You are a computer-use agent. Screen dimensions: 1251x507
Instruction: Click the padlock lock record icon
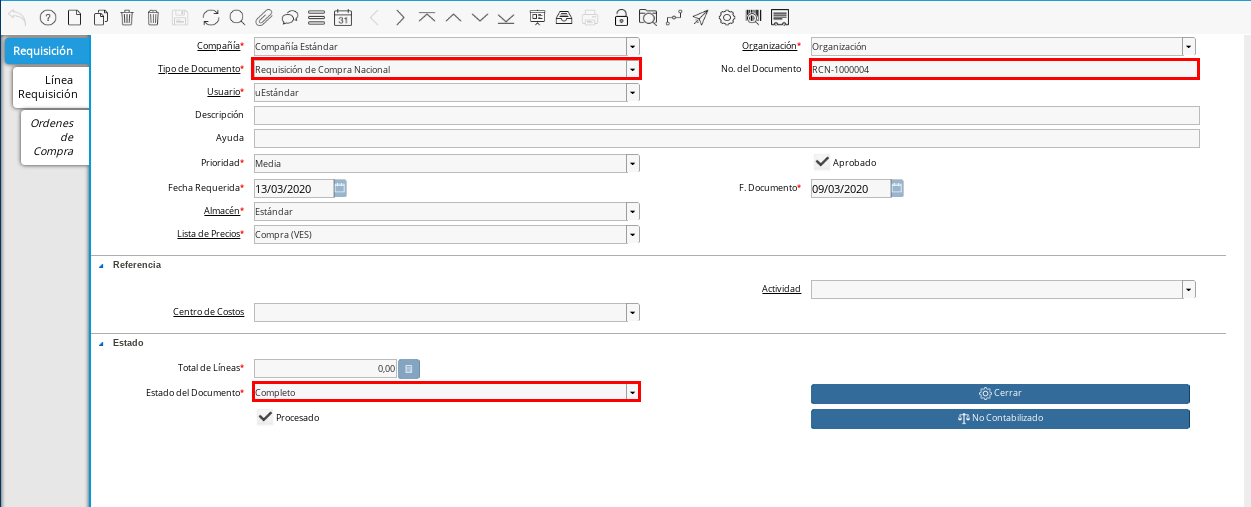coord(622,17)
